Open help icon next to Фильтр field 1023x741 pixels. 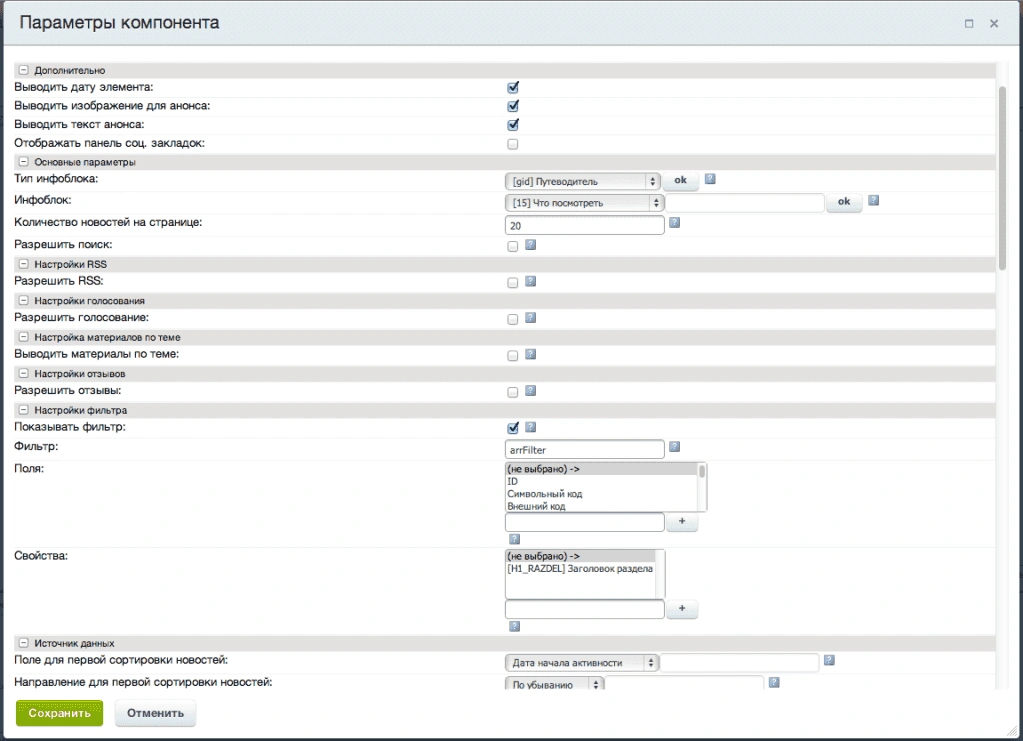pos(675,447)
